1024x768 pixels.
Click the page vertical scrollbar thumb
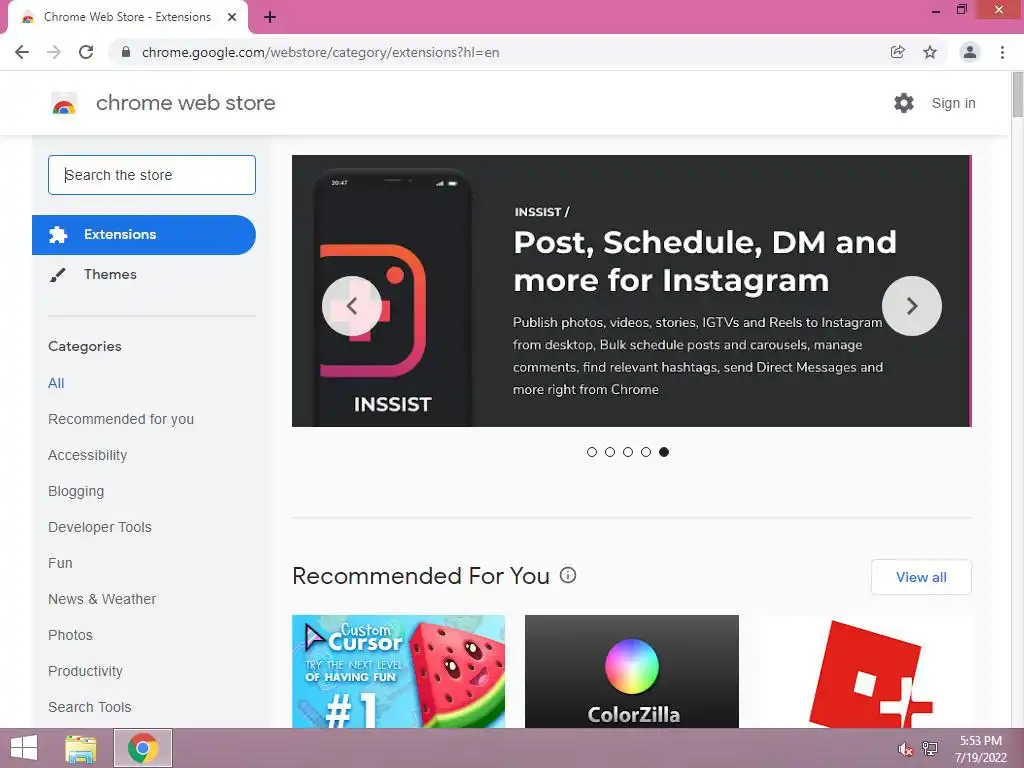[1017, 95]
